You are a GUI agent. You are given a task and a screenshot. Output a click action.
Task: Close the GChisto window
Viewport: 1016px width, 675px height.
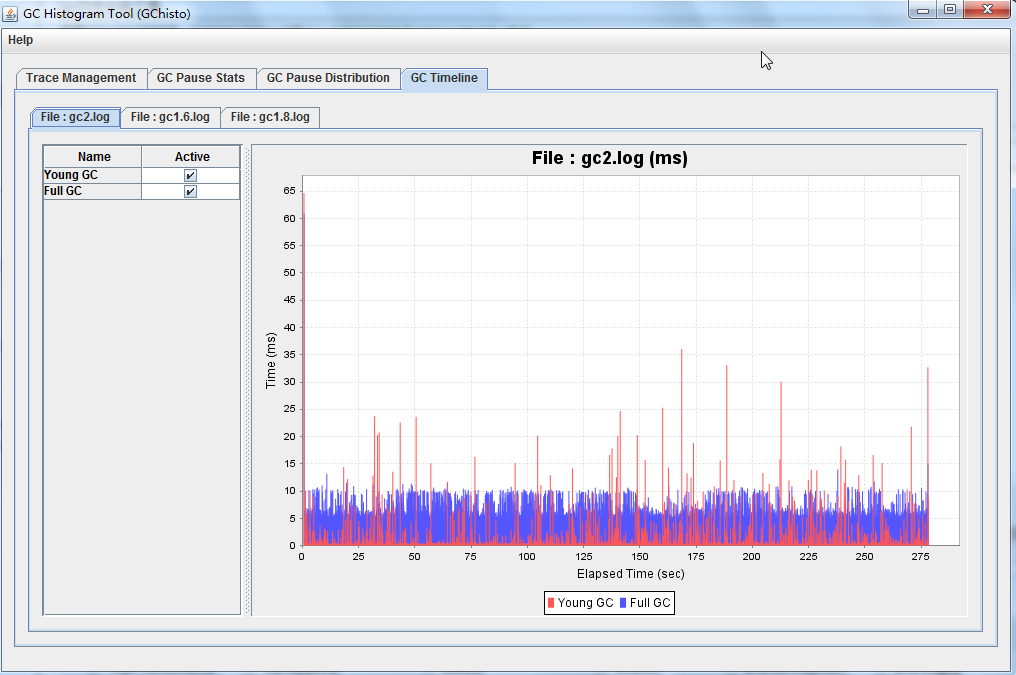[x=987, y=10]
